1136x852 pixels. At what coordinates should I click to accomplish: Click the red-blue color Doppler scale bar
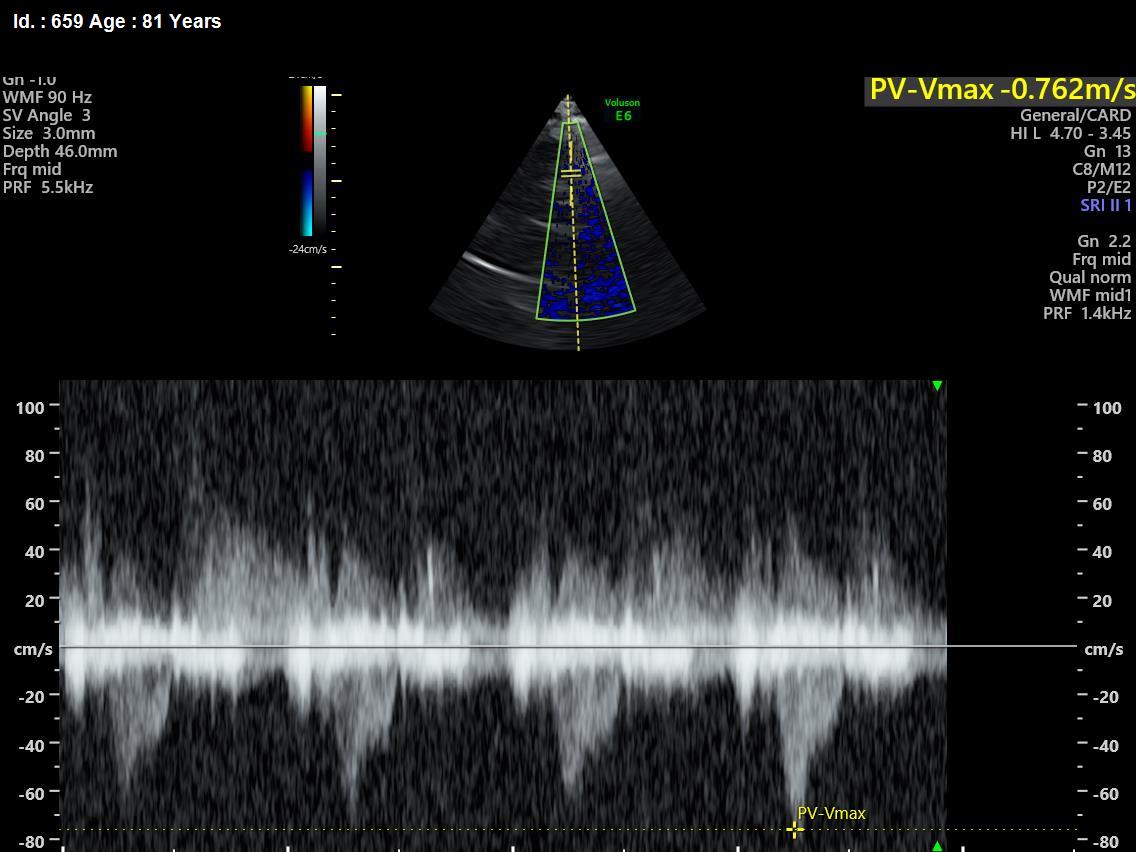click(x=307, y=161)
